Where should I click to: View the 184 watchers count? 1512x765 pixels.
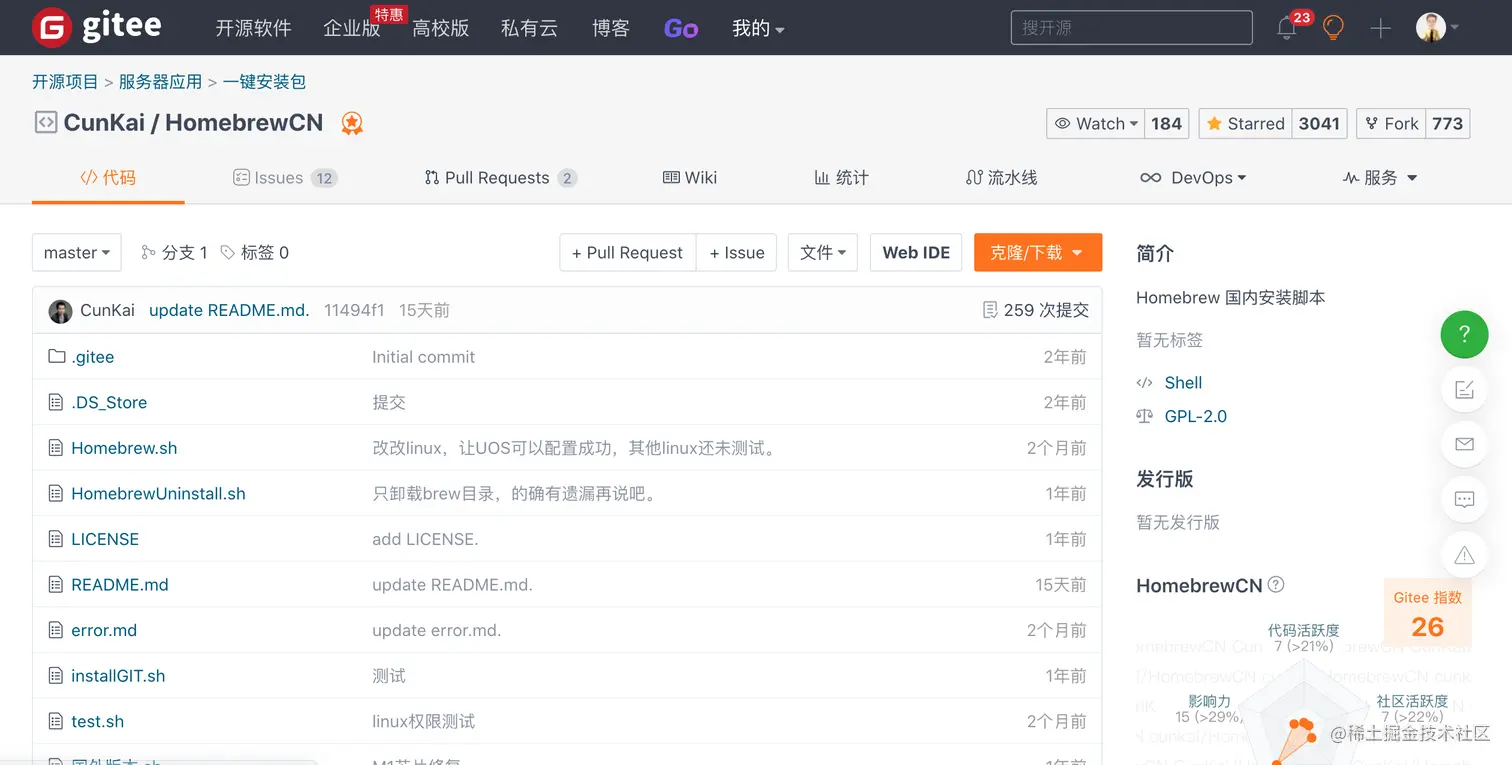click(1166, 123)
